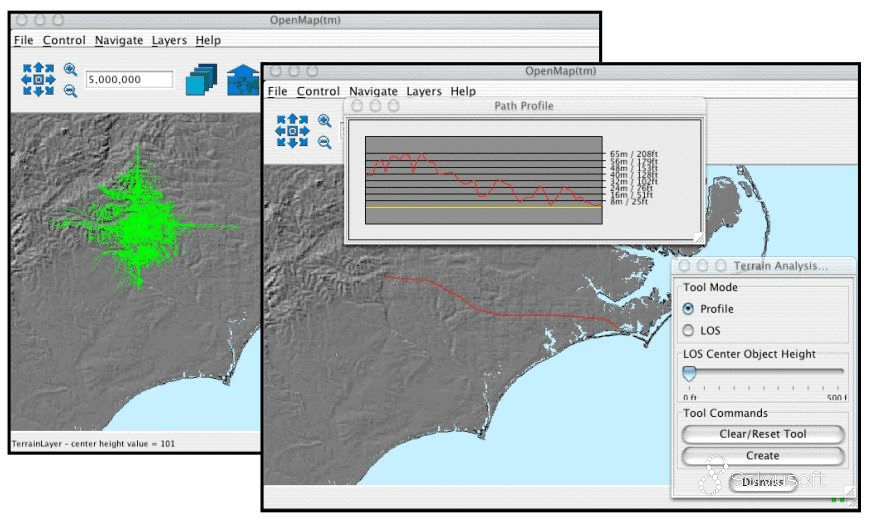Open Navigate menu in front OpenMap window
Screen dimensions: 871x524
pyautogui.click(x=373, y=91)
